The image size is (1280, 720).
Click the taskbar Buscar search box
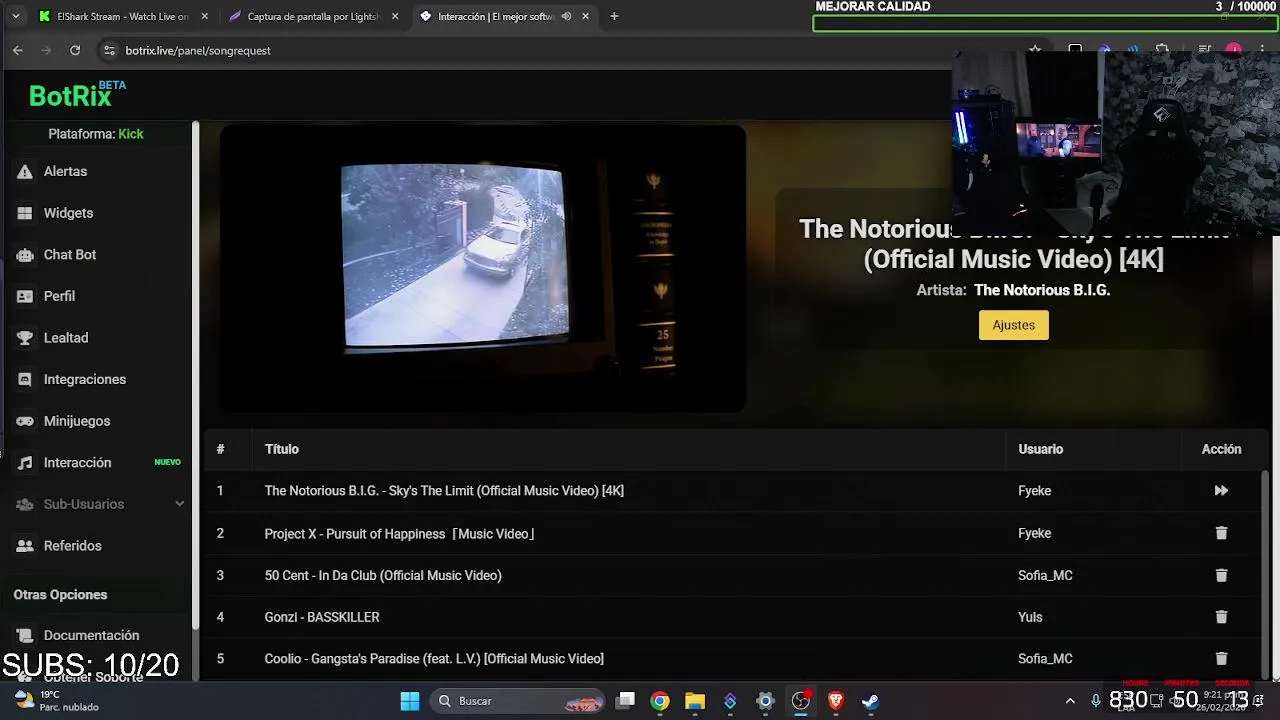point(518,701)
